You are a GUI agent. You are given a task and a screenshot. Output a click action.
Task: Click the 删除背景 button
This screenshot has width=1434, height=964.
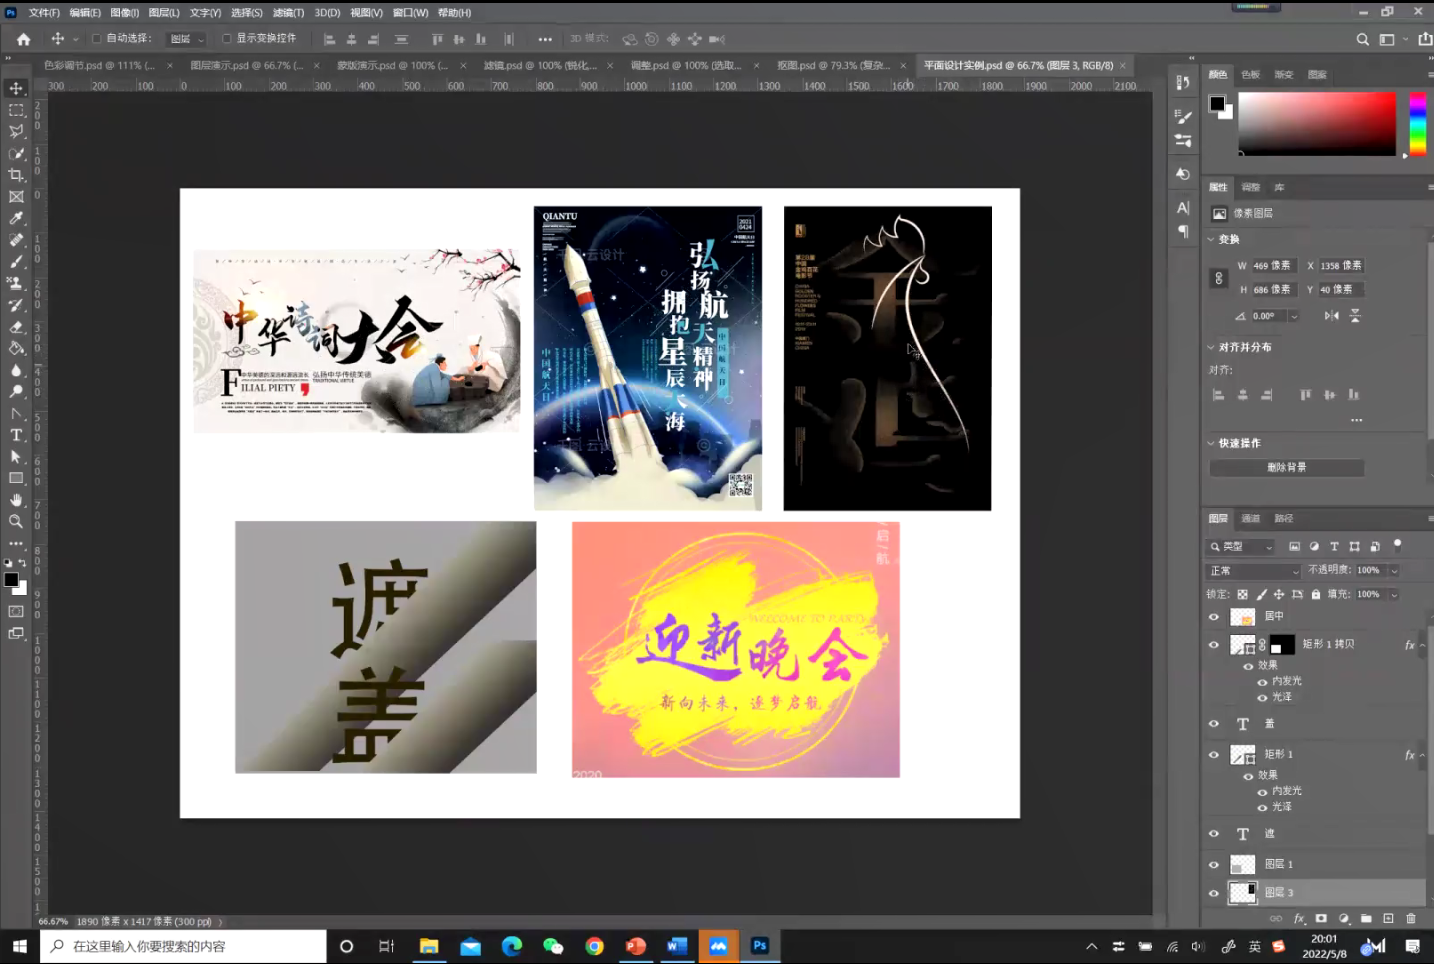tap(1286, 468)
